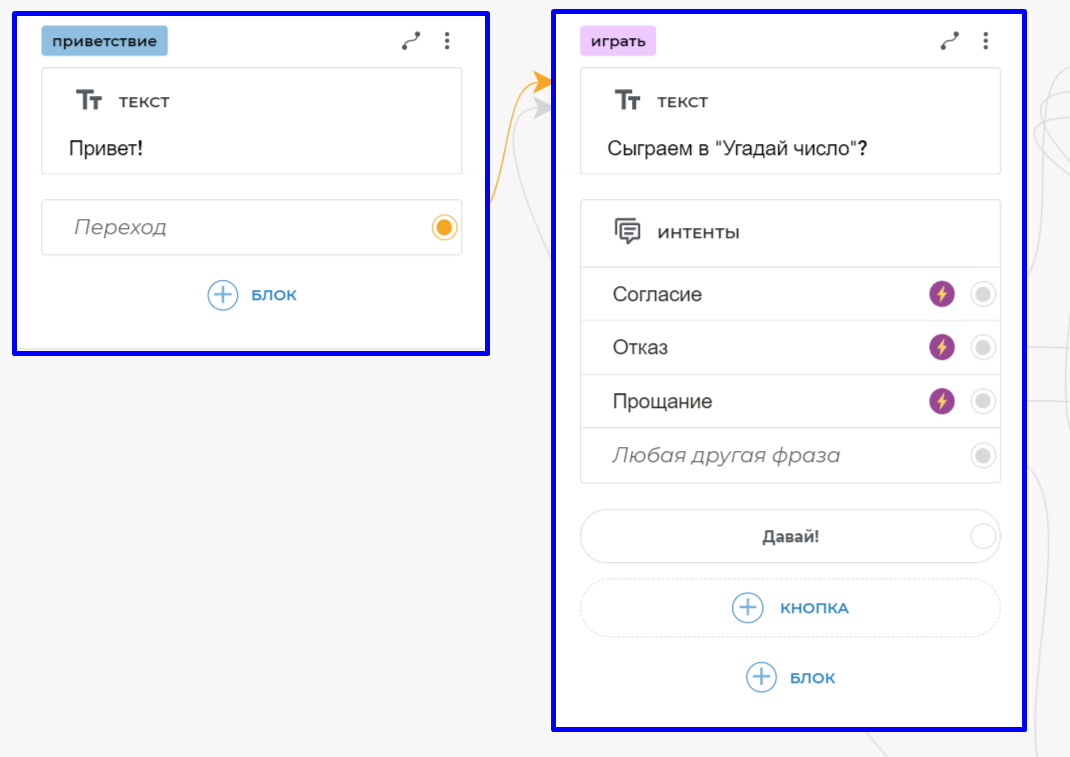Click the connection path icon on приветствие card

pos(411,41)
